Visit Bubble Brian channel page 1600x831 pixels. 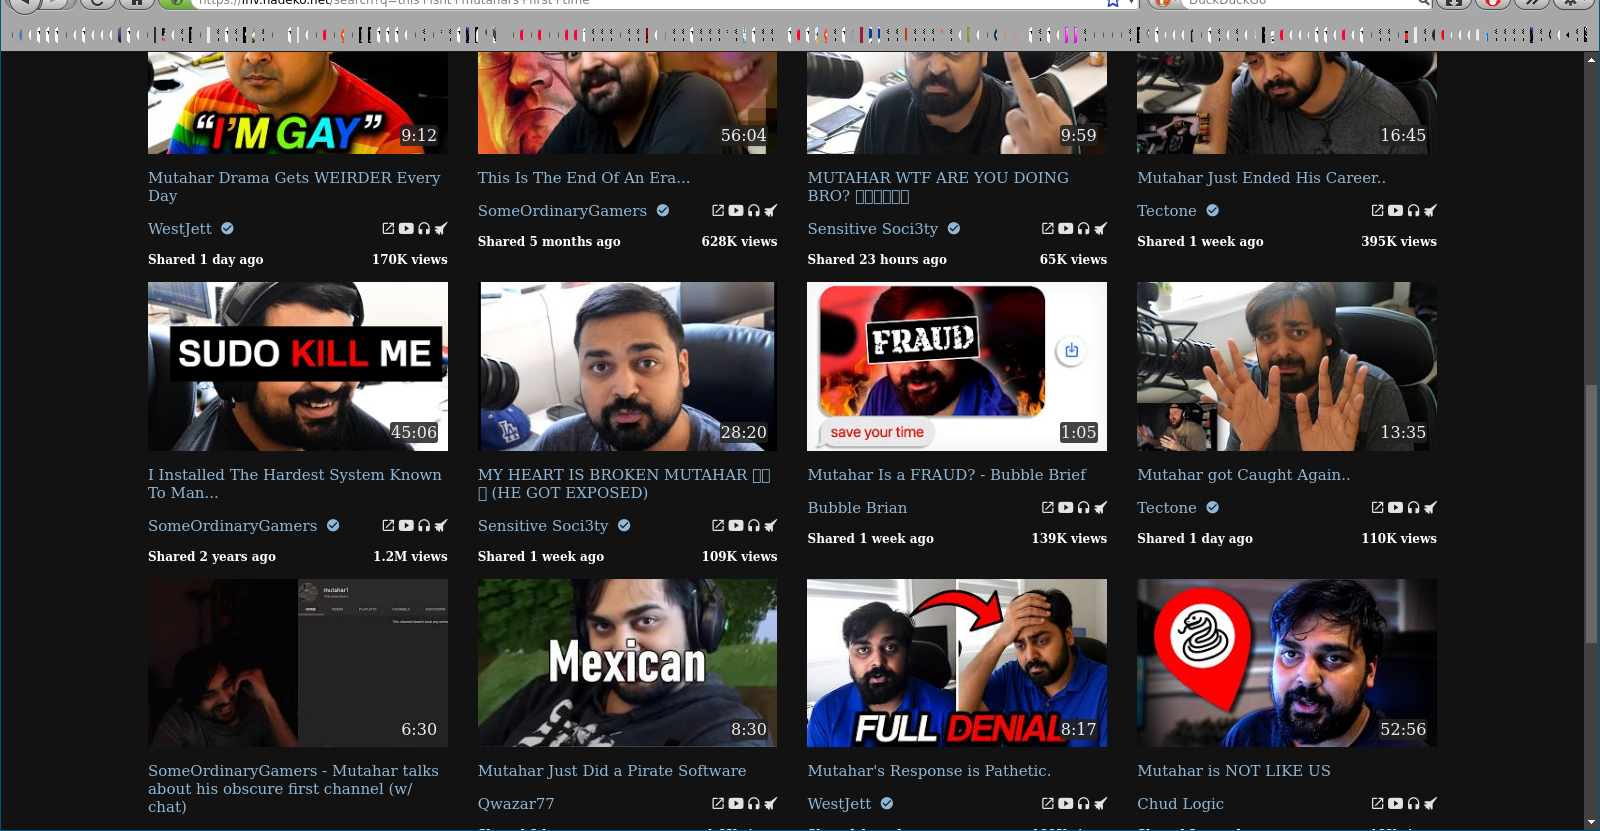tap(857, 508)
